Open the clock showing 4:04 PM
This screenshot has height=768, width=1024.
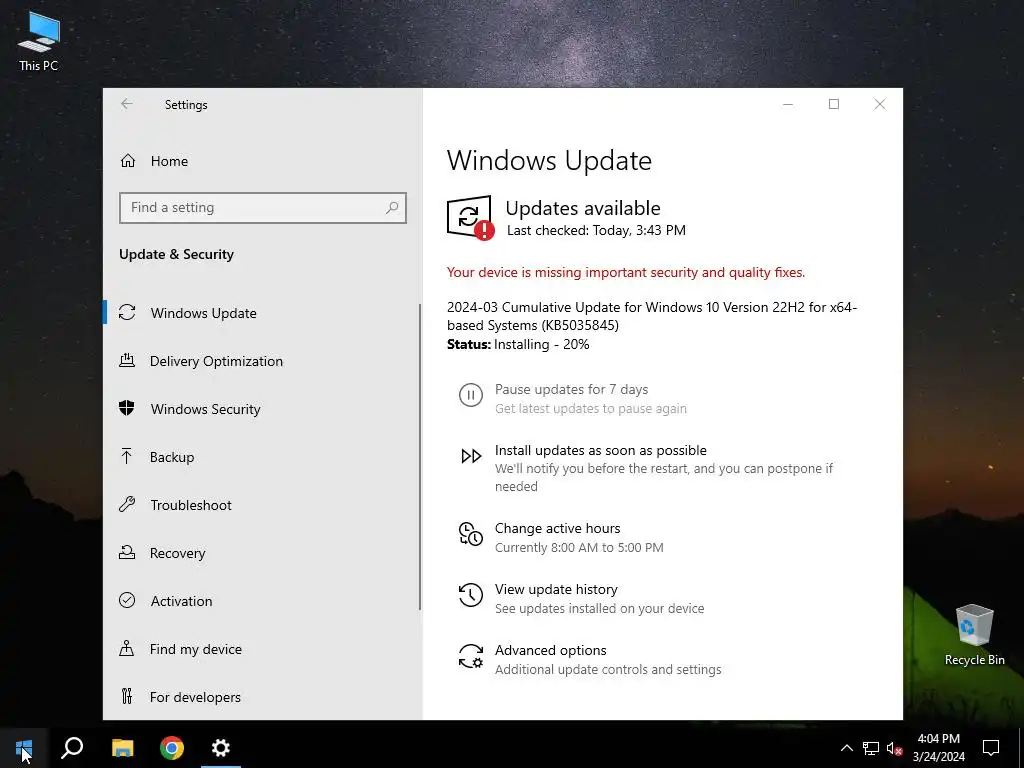pos(938,748)
